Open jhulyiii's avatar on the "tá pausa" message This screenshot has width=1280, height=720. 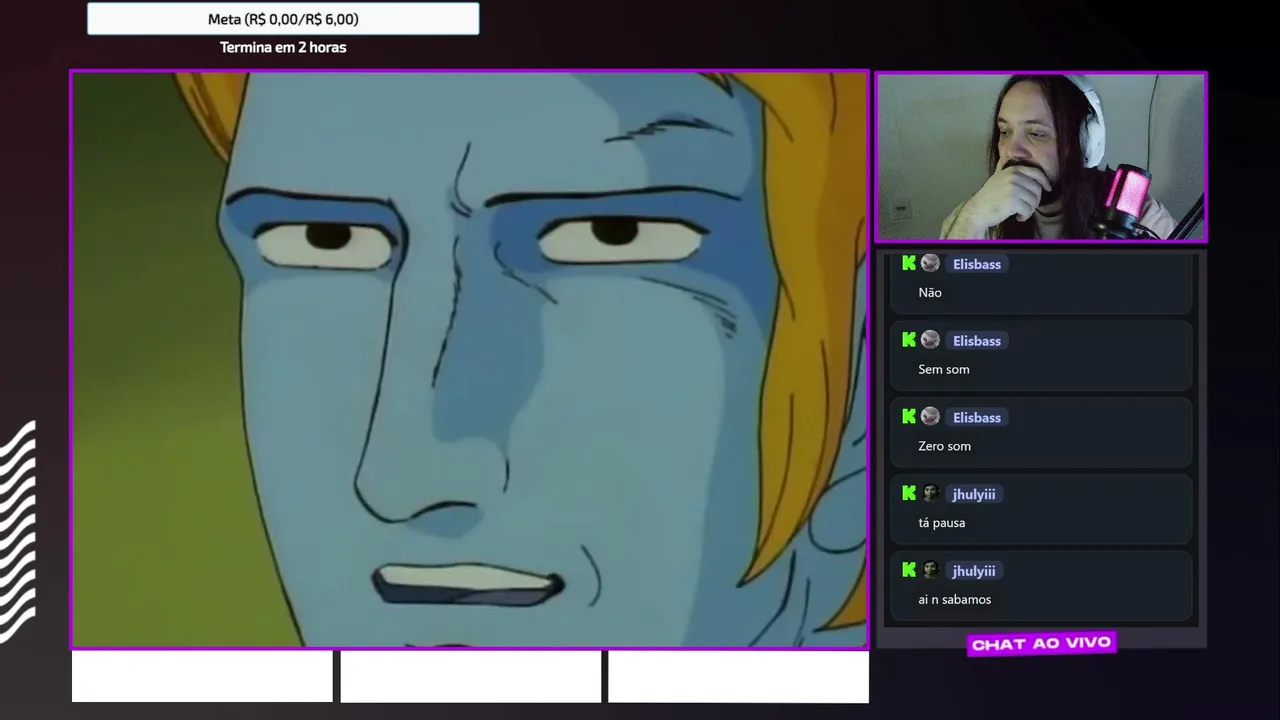[x=930, y=493]
